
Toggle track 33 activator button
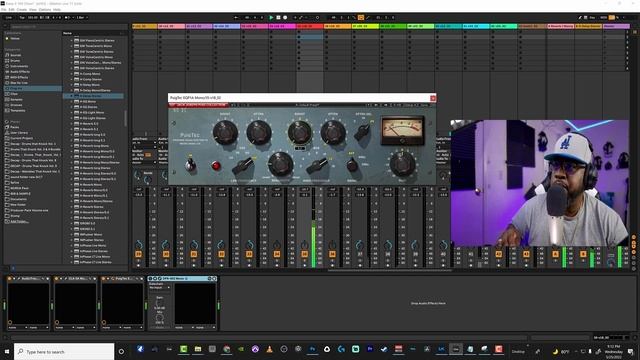coord(249,254)
